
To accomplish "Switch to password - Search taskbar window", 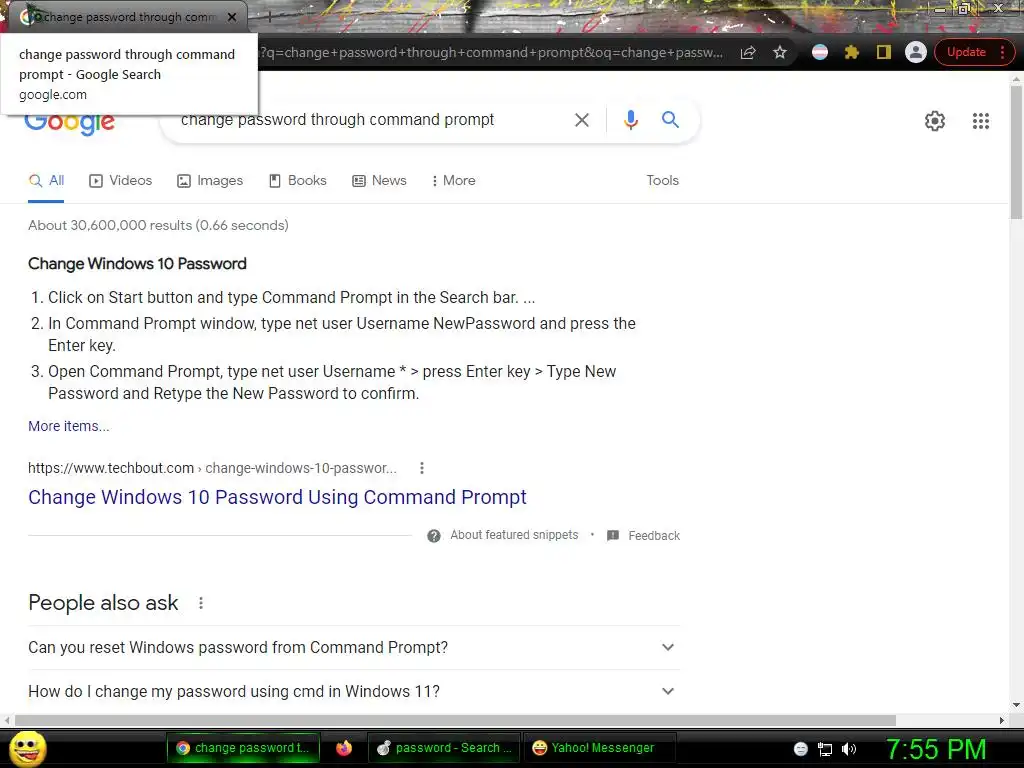I will point(445,748).
